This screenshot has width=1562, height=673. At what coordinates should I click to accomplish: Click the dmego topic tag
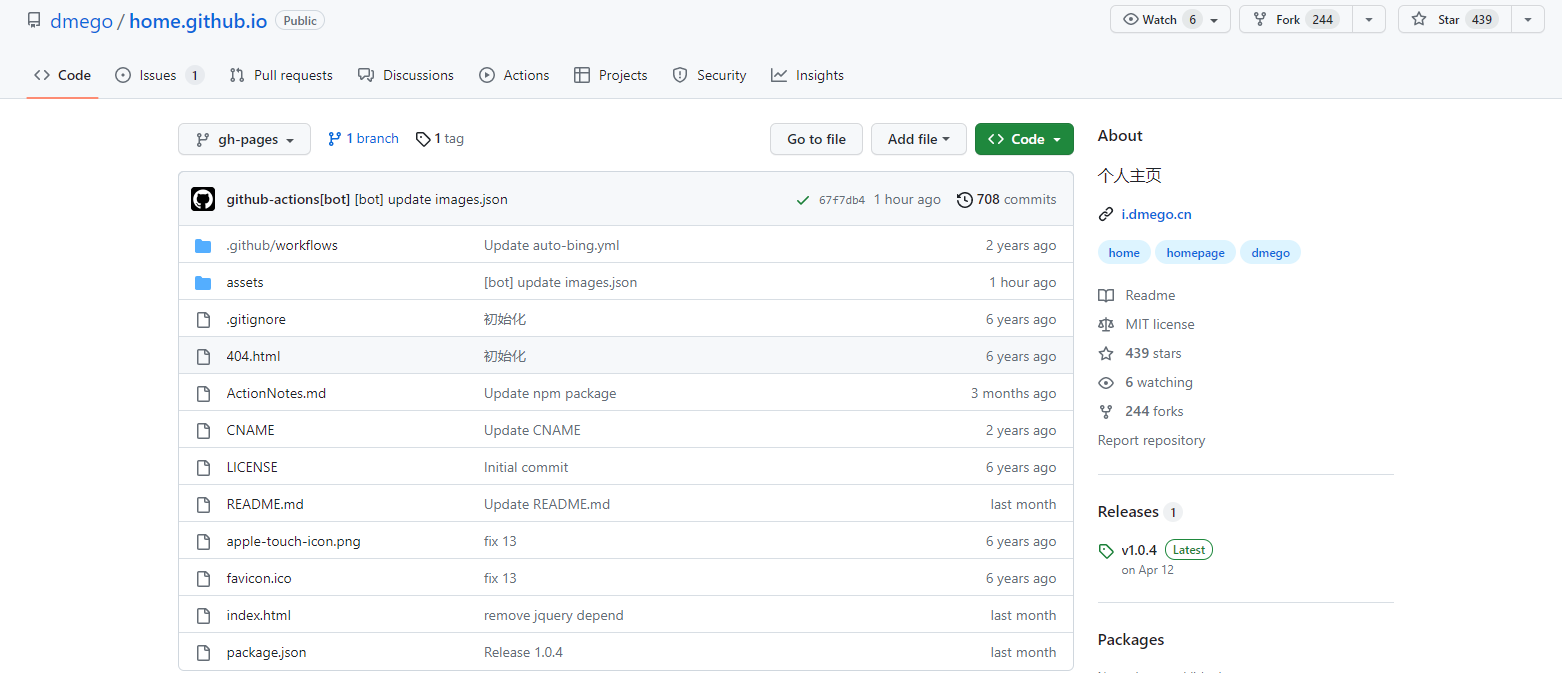point(1271,253)
